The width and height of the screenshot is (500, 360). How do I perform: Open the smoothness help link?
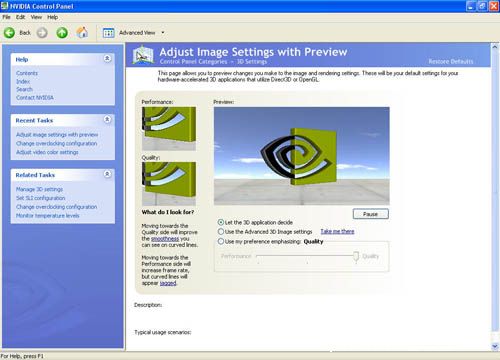165,239
